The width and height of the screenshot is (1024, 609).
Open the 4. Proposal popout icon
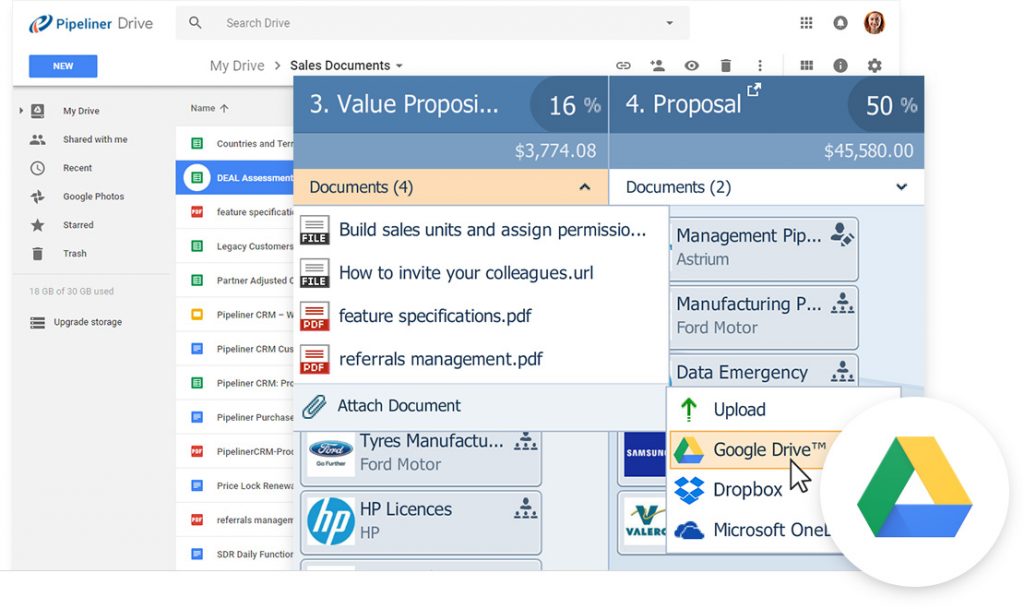tap(754, 89)
